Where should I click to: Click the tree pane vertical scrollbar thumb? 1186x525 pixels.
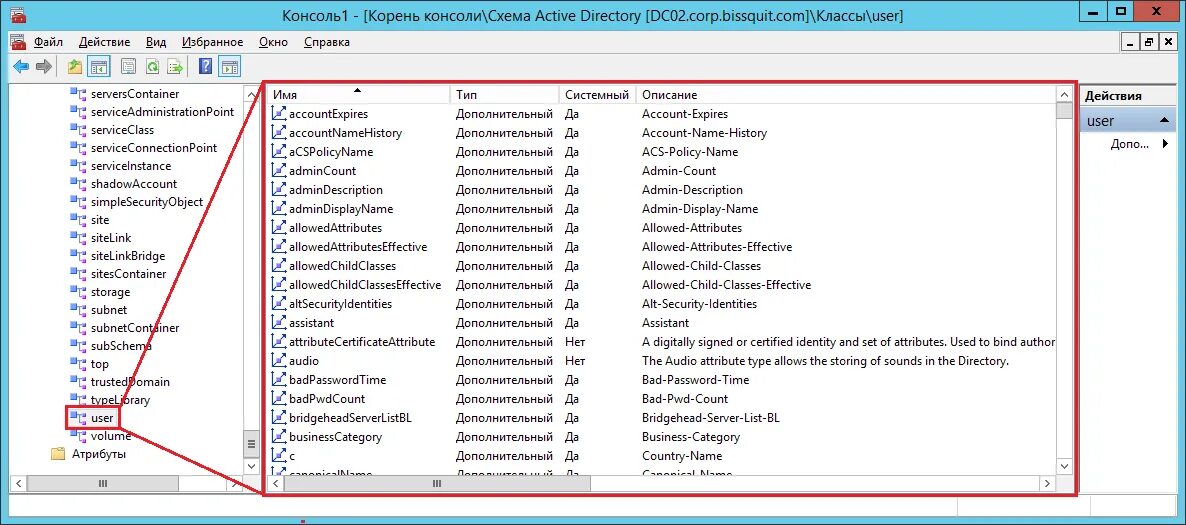tap(251, 443)
